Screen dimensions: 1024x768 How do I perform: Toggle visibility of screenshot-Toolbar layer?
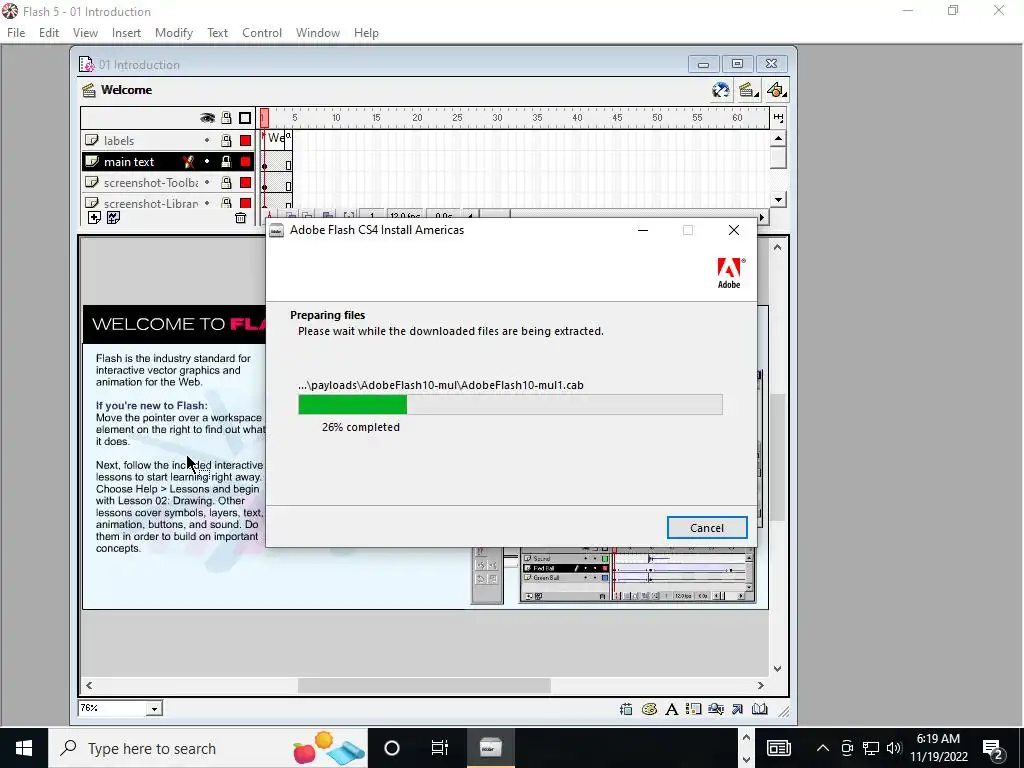tap(207, 182)
